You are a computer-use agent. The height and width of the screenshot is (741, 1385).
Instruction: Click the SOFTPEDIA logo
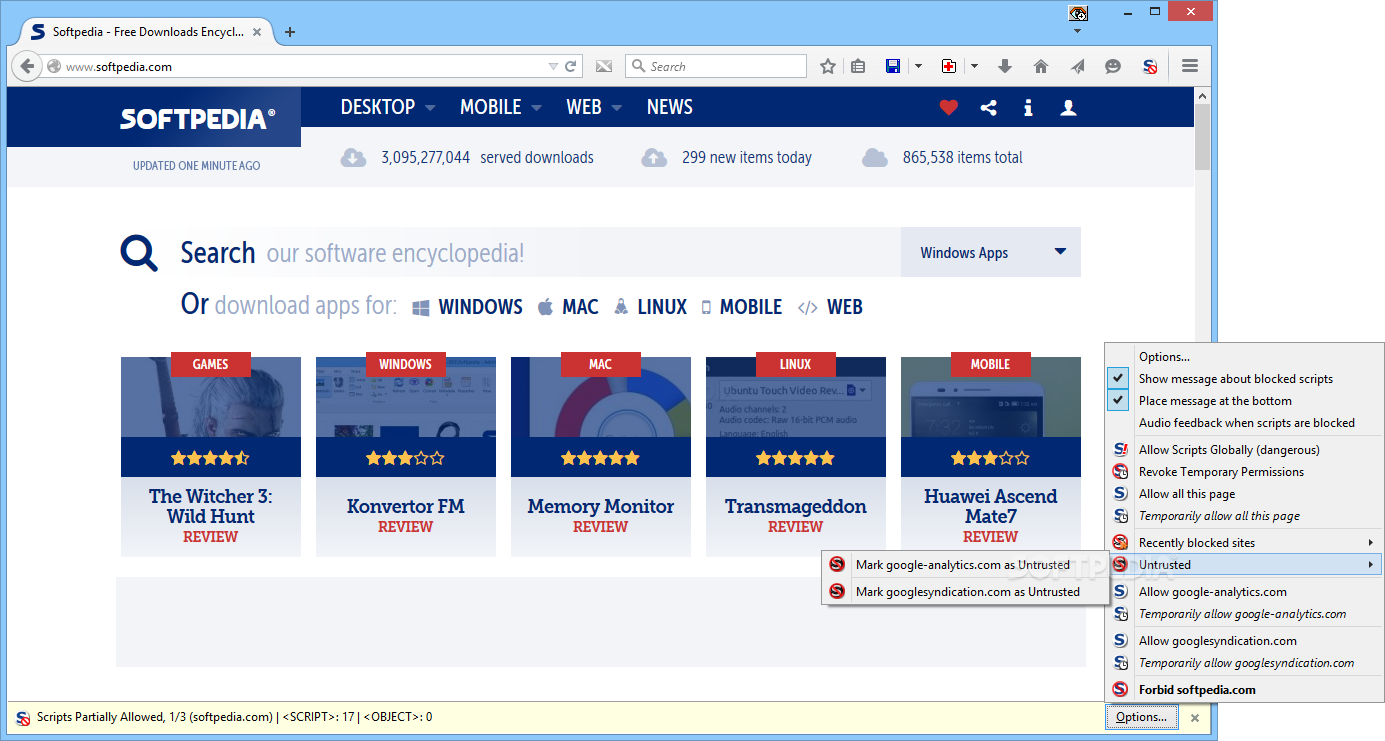pos(198,119)
